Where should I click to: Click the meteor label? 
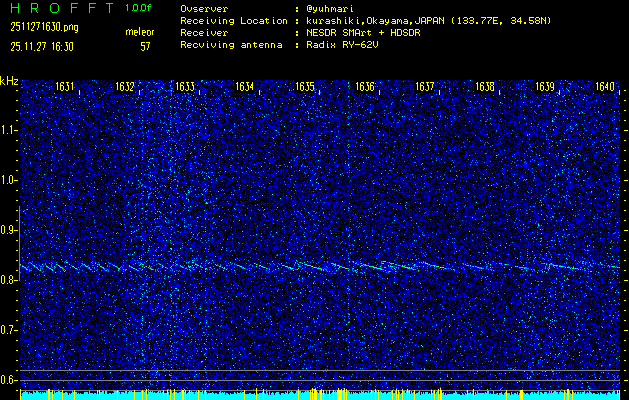click(139, 32)
